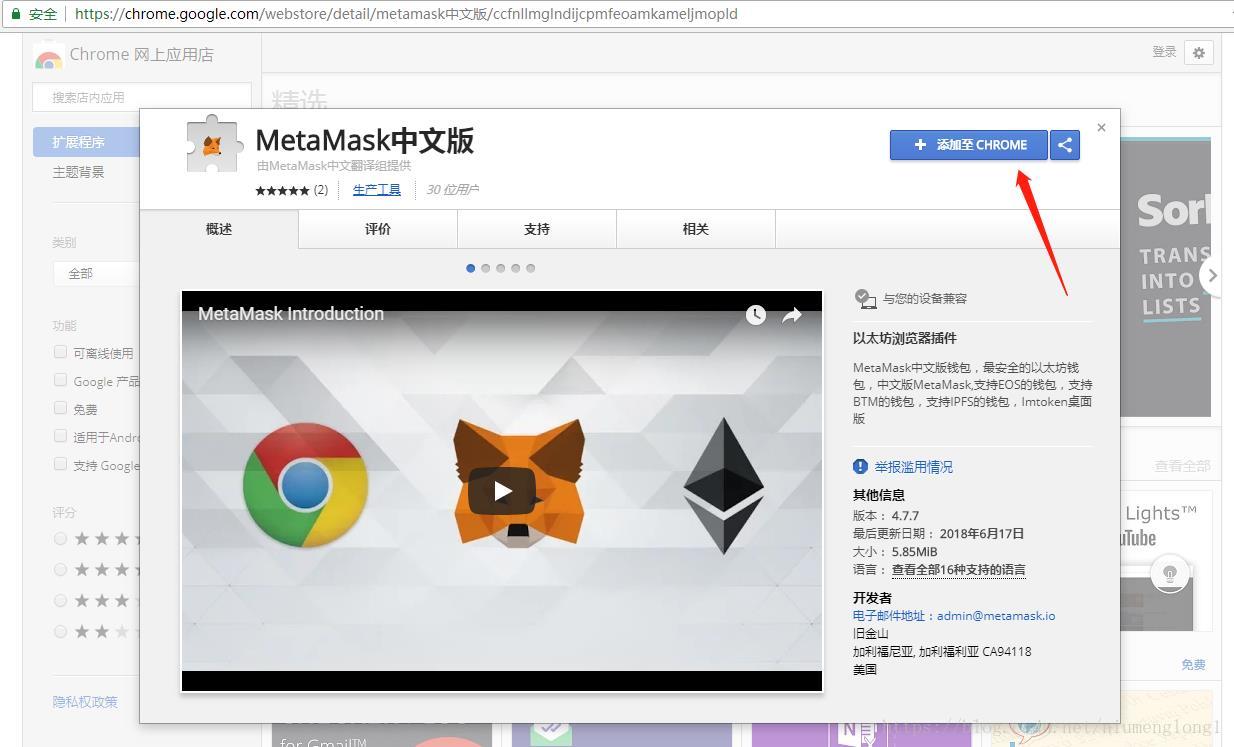Select the three-star rating radio button
This screenshot has height=747, width=1234.
tap(61, 600)
